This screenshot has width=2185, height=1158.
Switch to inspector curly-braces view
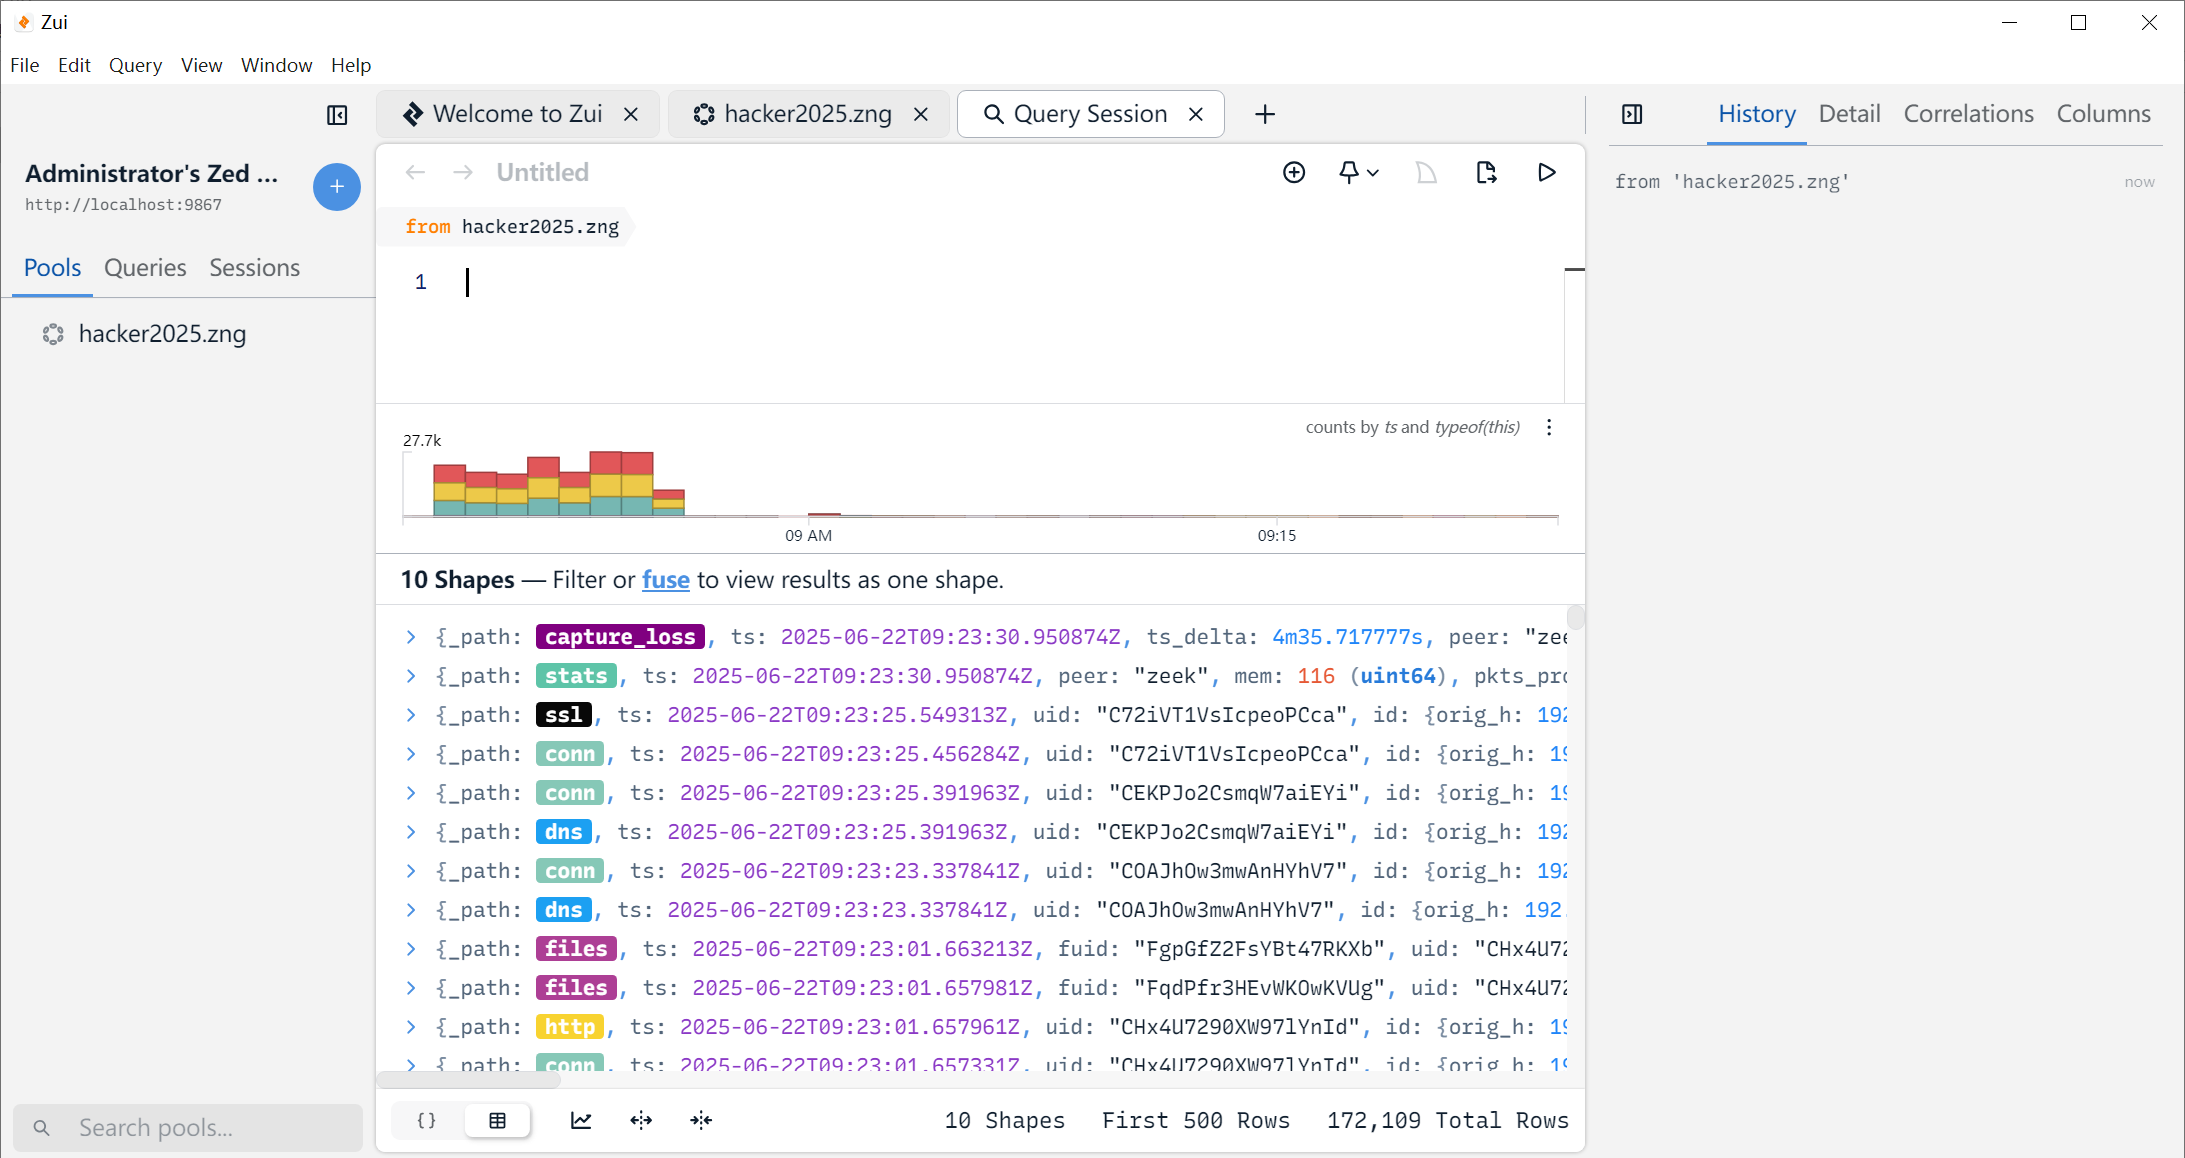[427, 1120]
